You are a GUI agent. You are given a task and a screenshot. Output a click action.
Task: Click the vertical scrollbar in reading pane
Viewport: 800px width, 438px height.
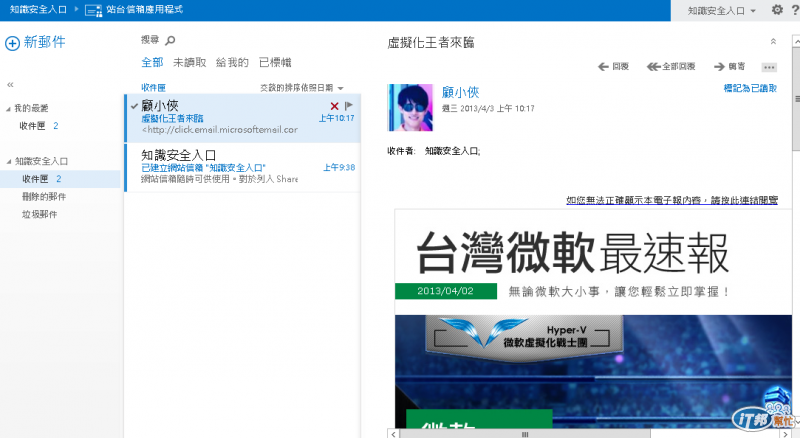point(796,99)
